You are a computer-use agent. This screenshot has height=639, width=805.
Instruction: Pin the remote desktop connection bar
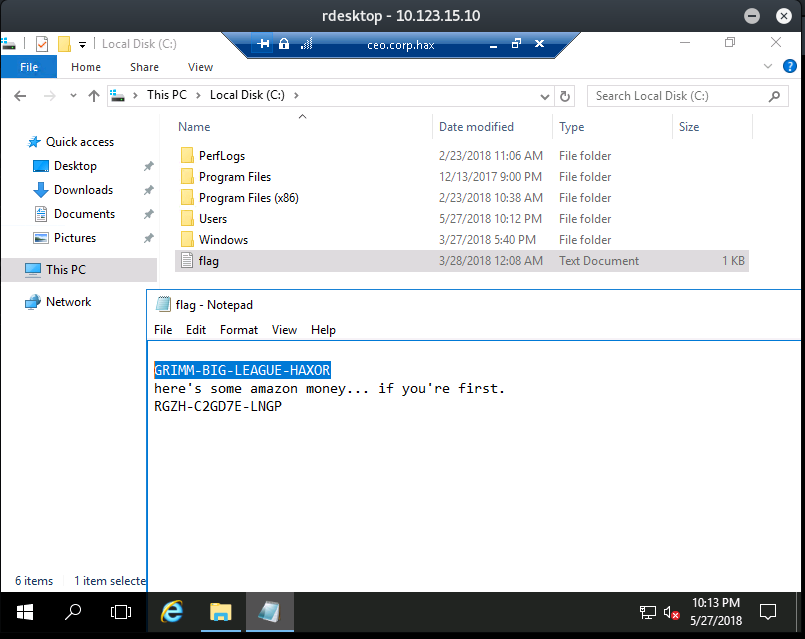(x=264, y=44)
